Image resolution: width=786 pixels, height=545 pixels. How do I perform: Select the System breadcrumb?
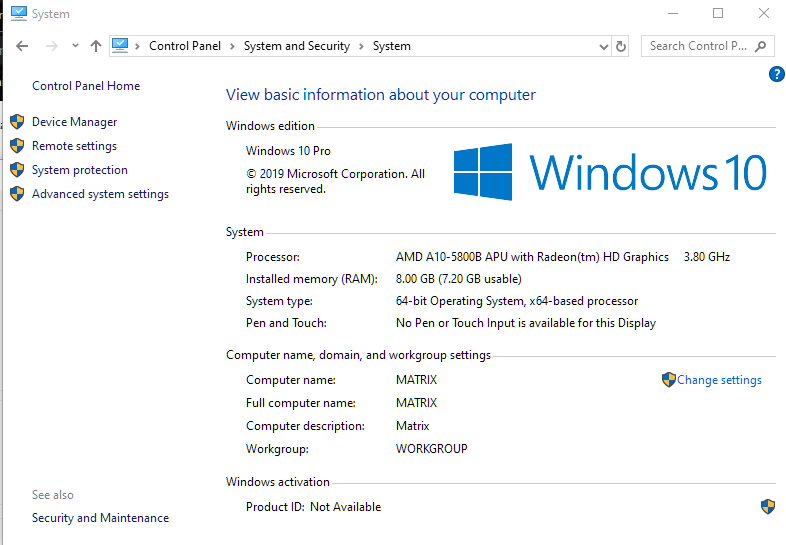coord(391,46)
